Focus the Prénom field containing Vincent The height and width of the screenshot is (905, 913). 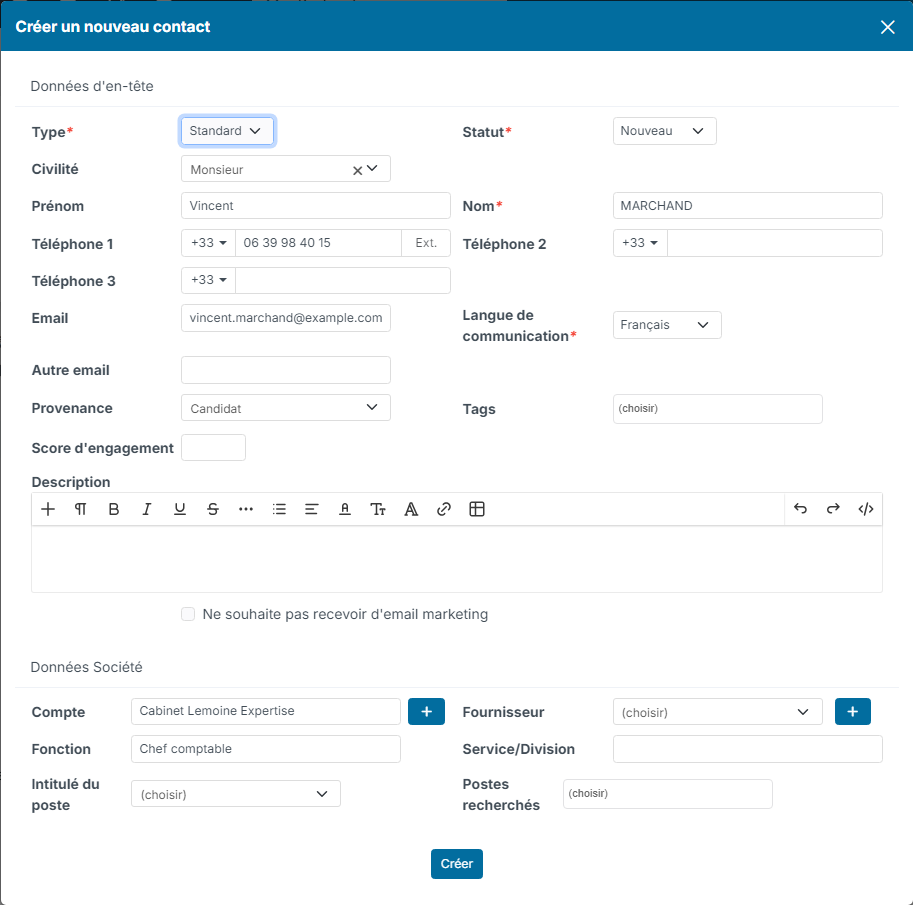(316, 206)
